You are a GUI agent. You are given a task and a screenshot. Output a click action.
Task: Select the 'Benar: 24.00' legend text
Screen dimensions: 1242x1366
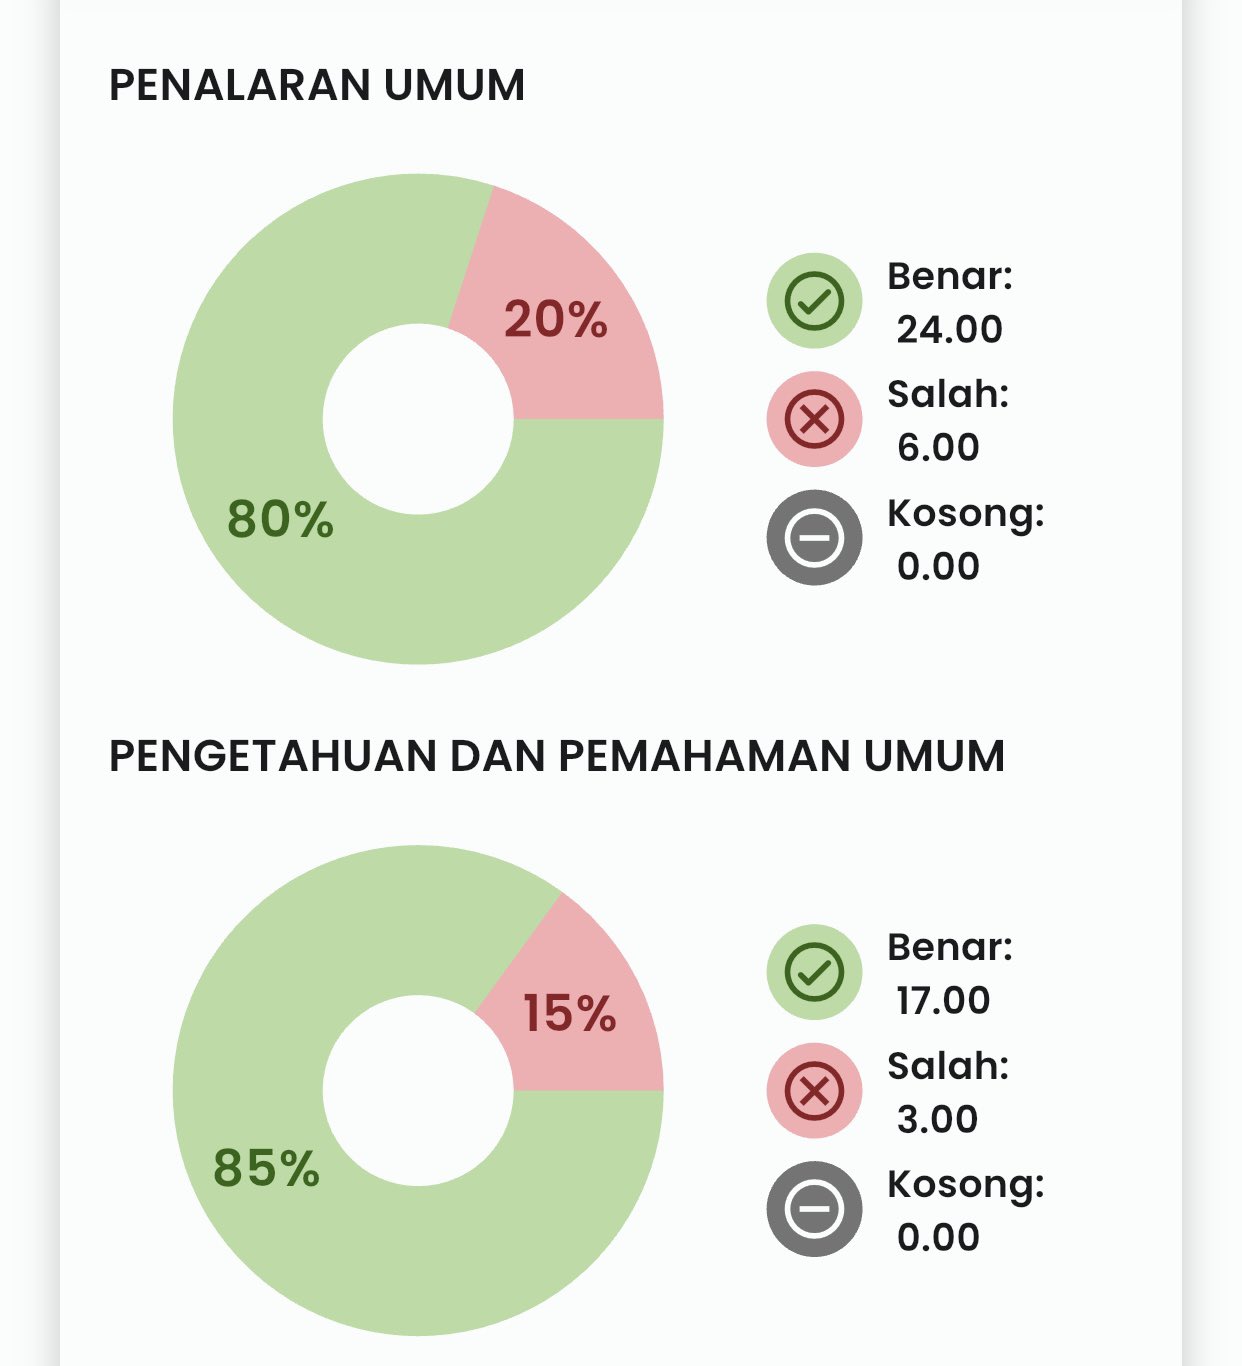click(949, 302)
